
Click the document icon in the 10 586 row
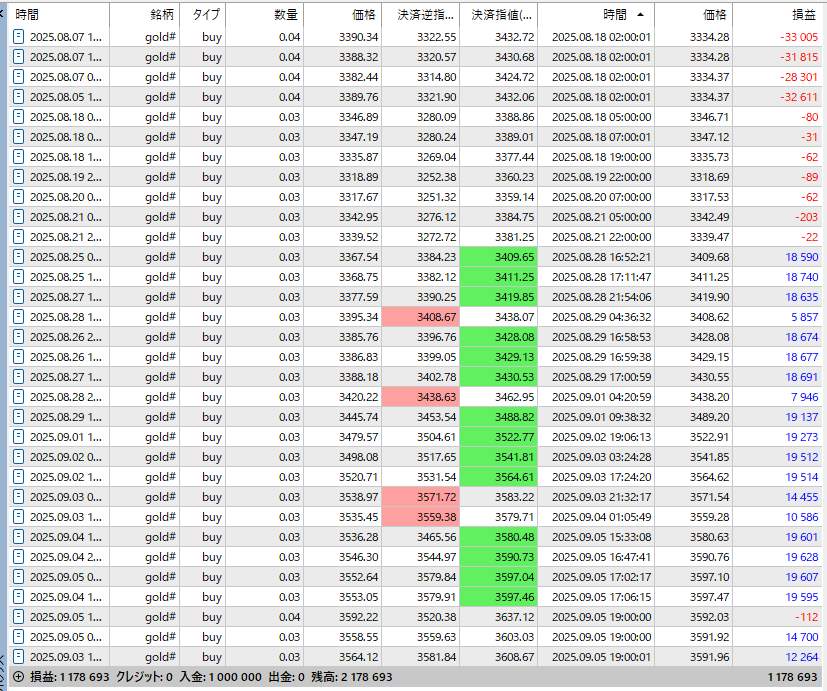coord(18,517)
